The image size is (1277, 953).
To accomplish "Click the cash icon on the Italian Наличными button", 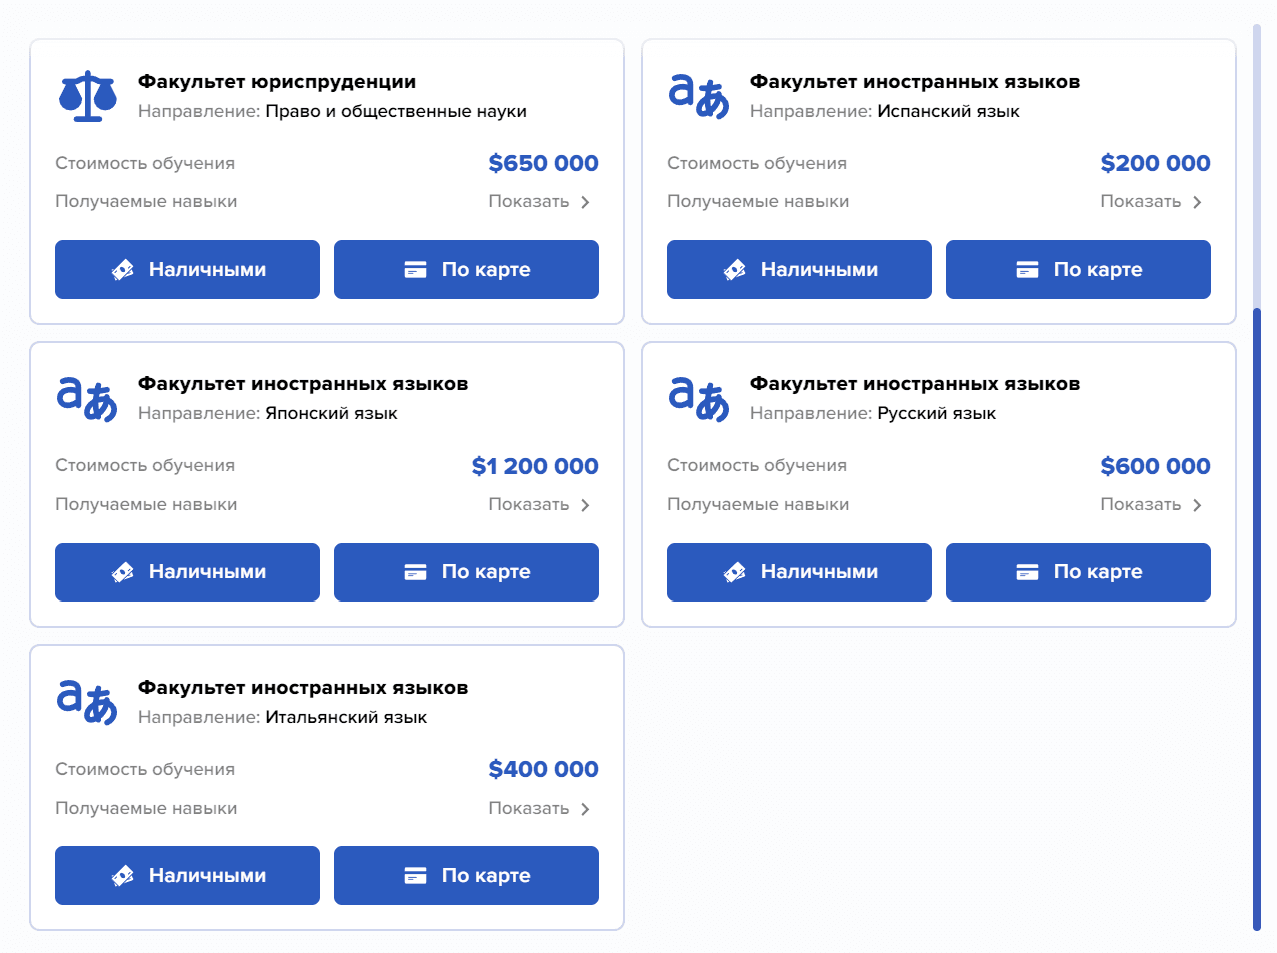I will click(123, 875).
